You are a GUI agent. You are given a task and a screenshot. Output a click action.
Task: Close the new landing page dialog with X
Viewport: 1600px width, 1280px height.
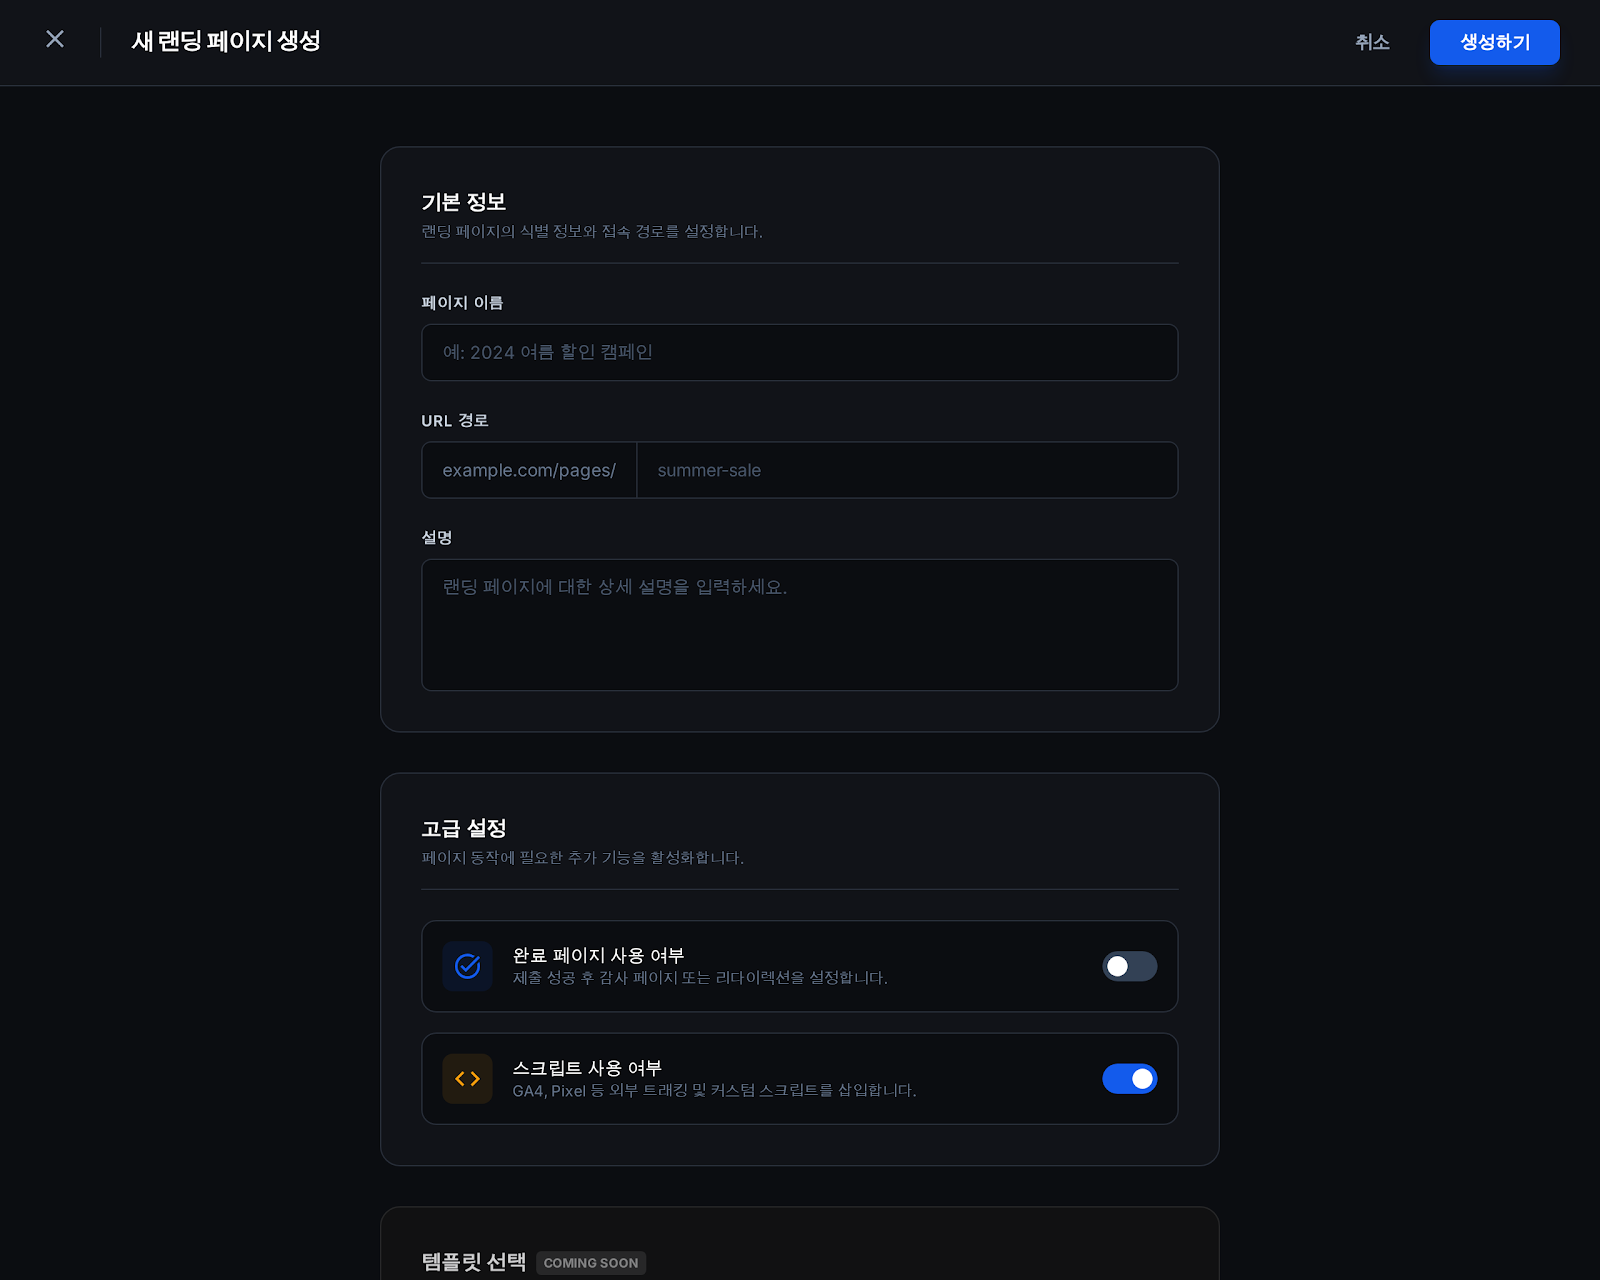[55, 39]
